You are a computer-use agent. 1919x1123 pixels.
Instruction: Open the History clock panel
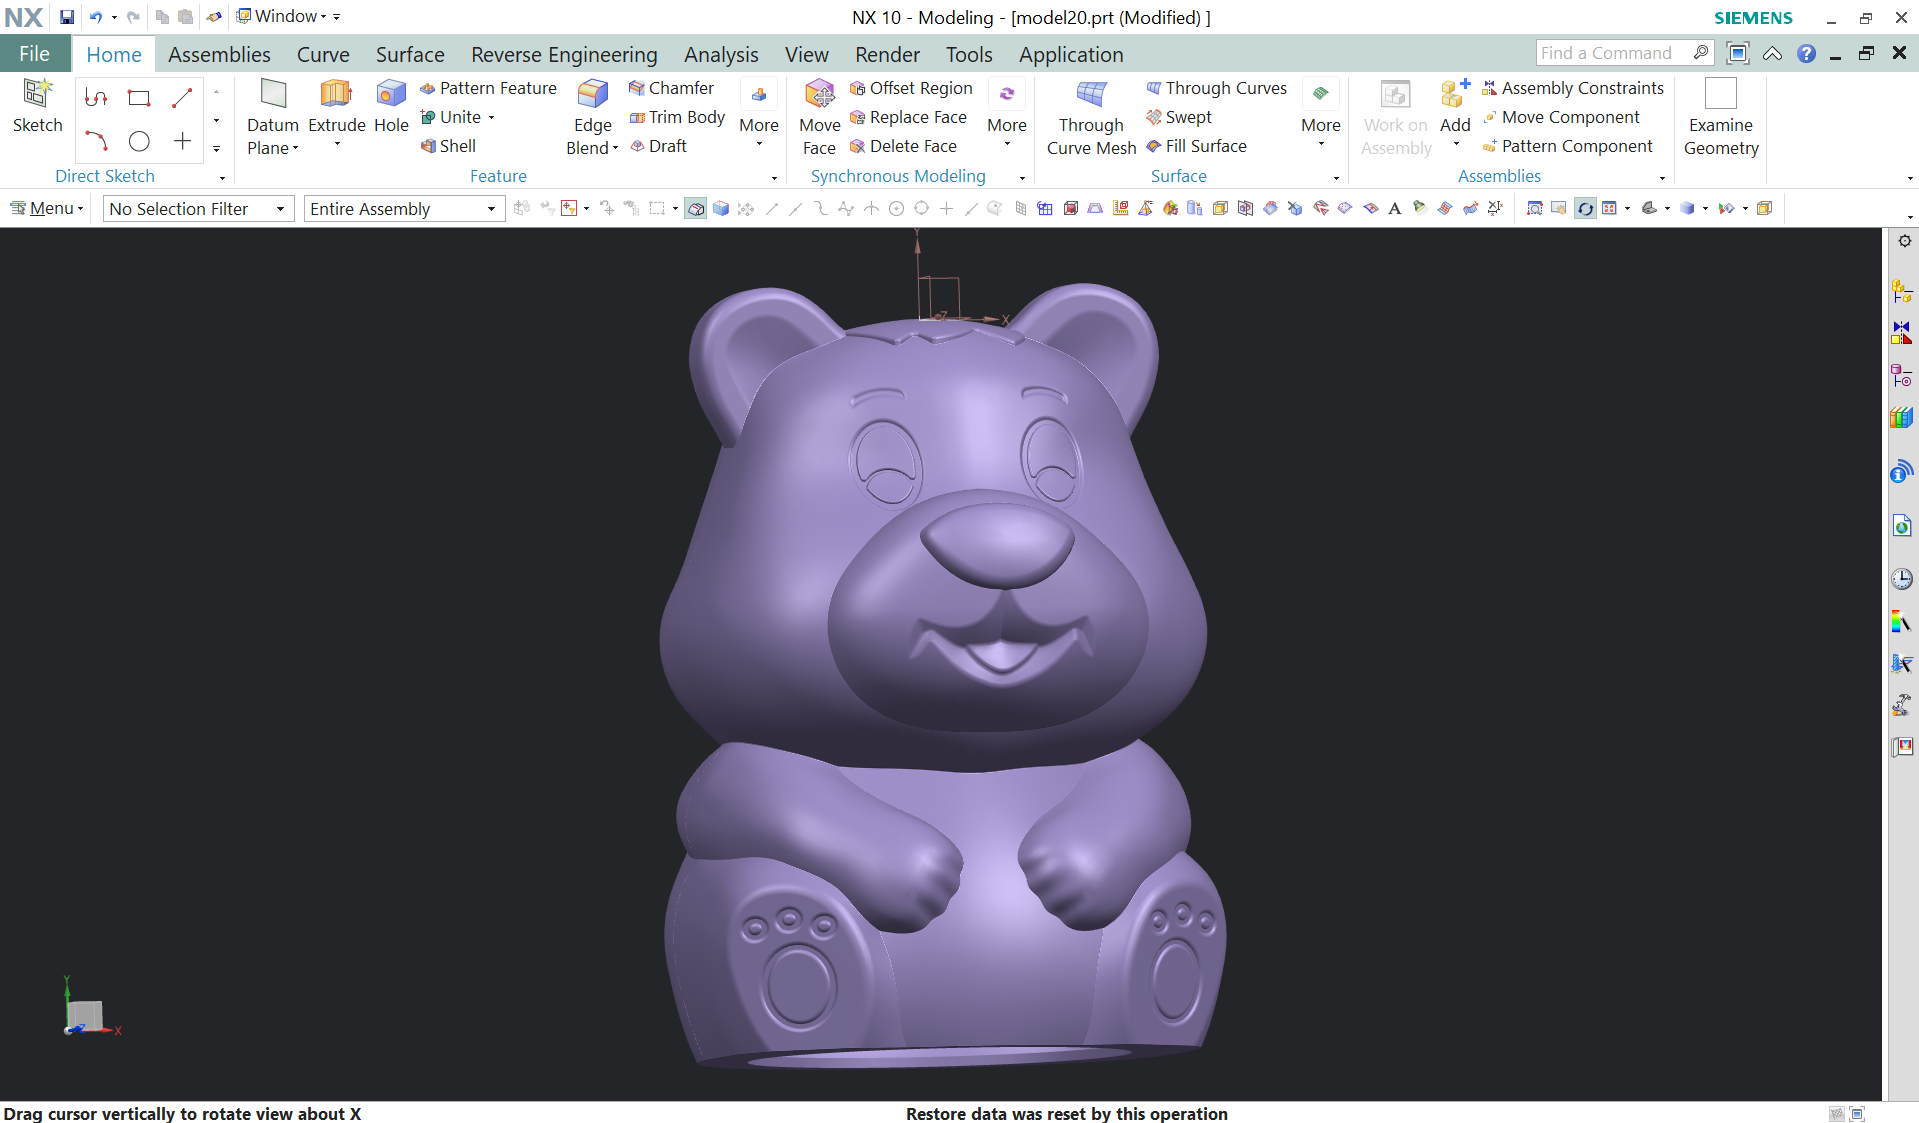click(x=1901, y=579)
